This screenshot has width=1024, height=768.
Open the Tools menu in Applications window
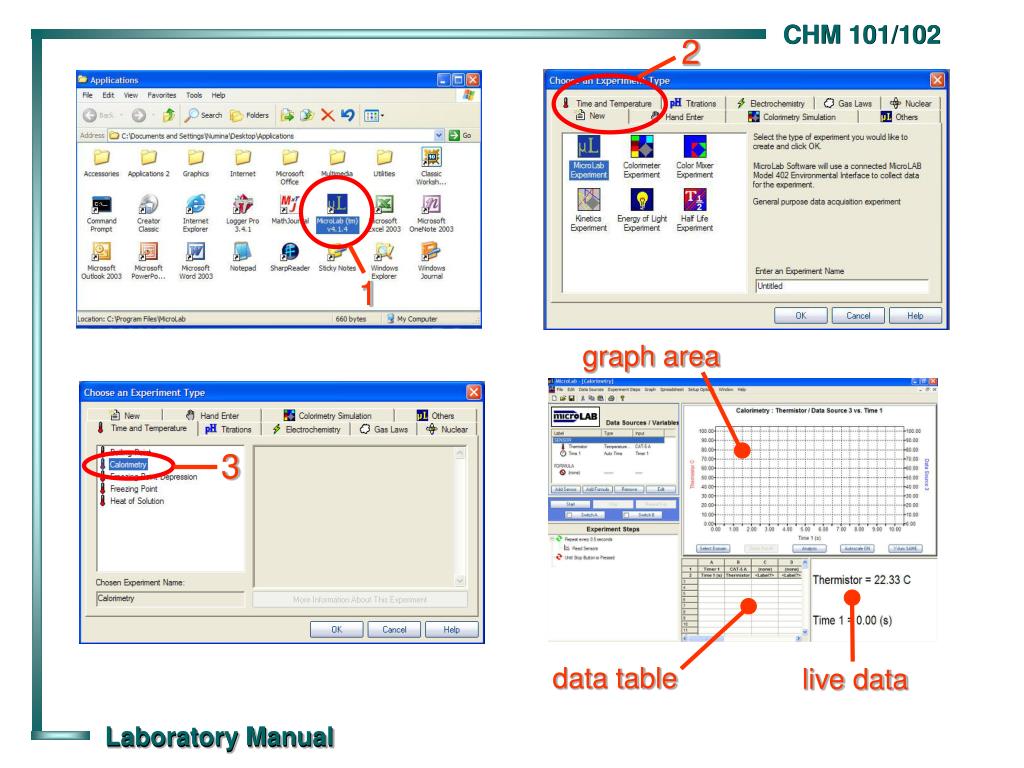pos(194,95)
